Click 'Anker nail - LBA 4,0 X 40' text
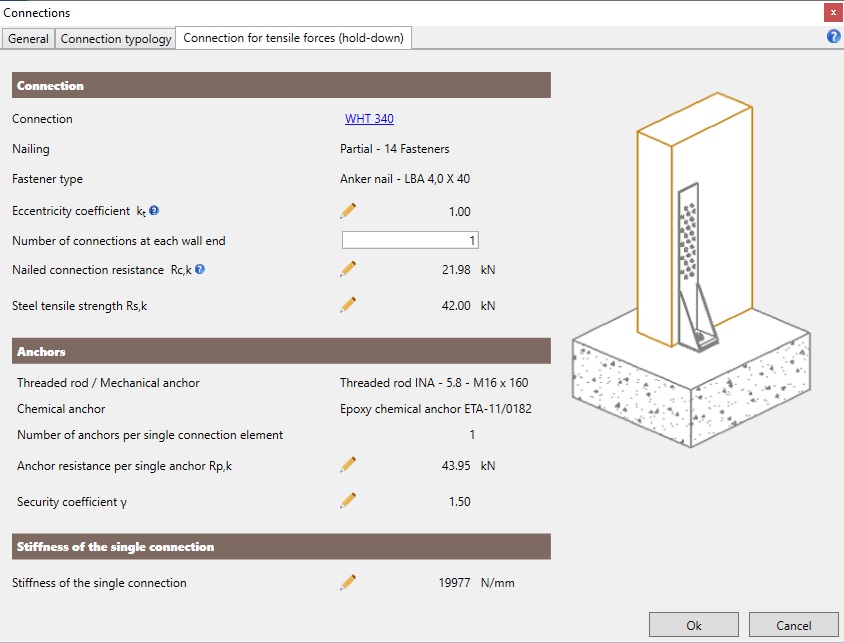Screen dimensions: 844x643 pos(405,179)
